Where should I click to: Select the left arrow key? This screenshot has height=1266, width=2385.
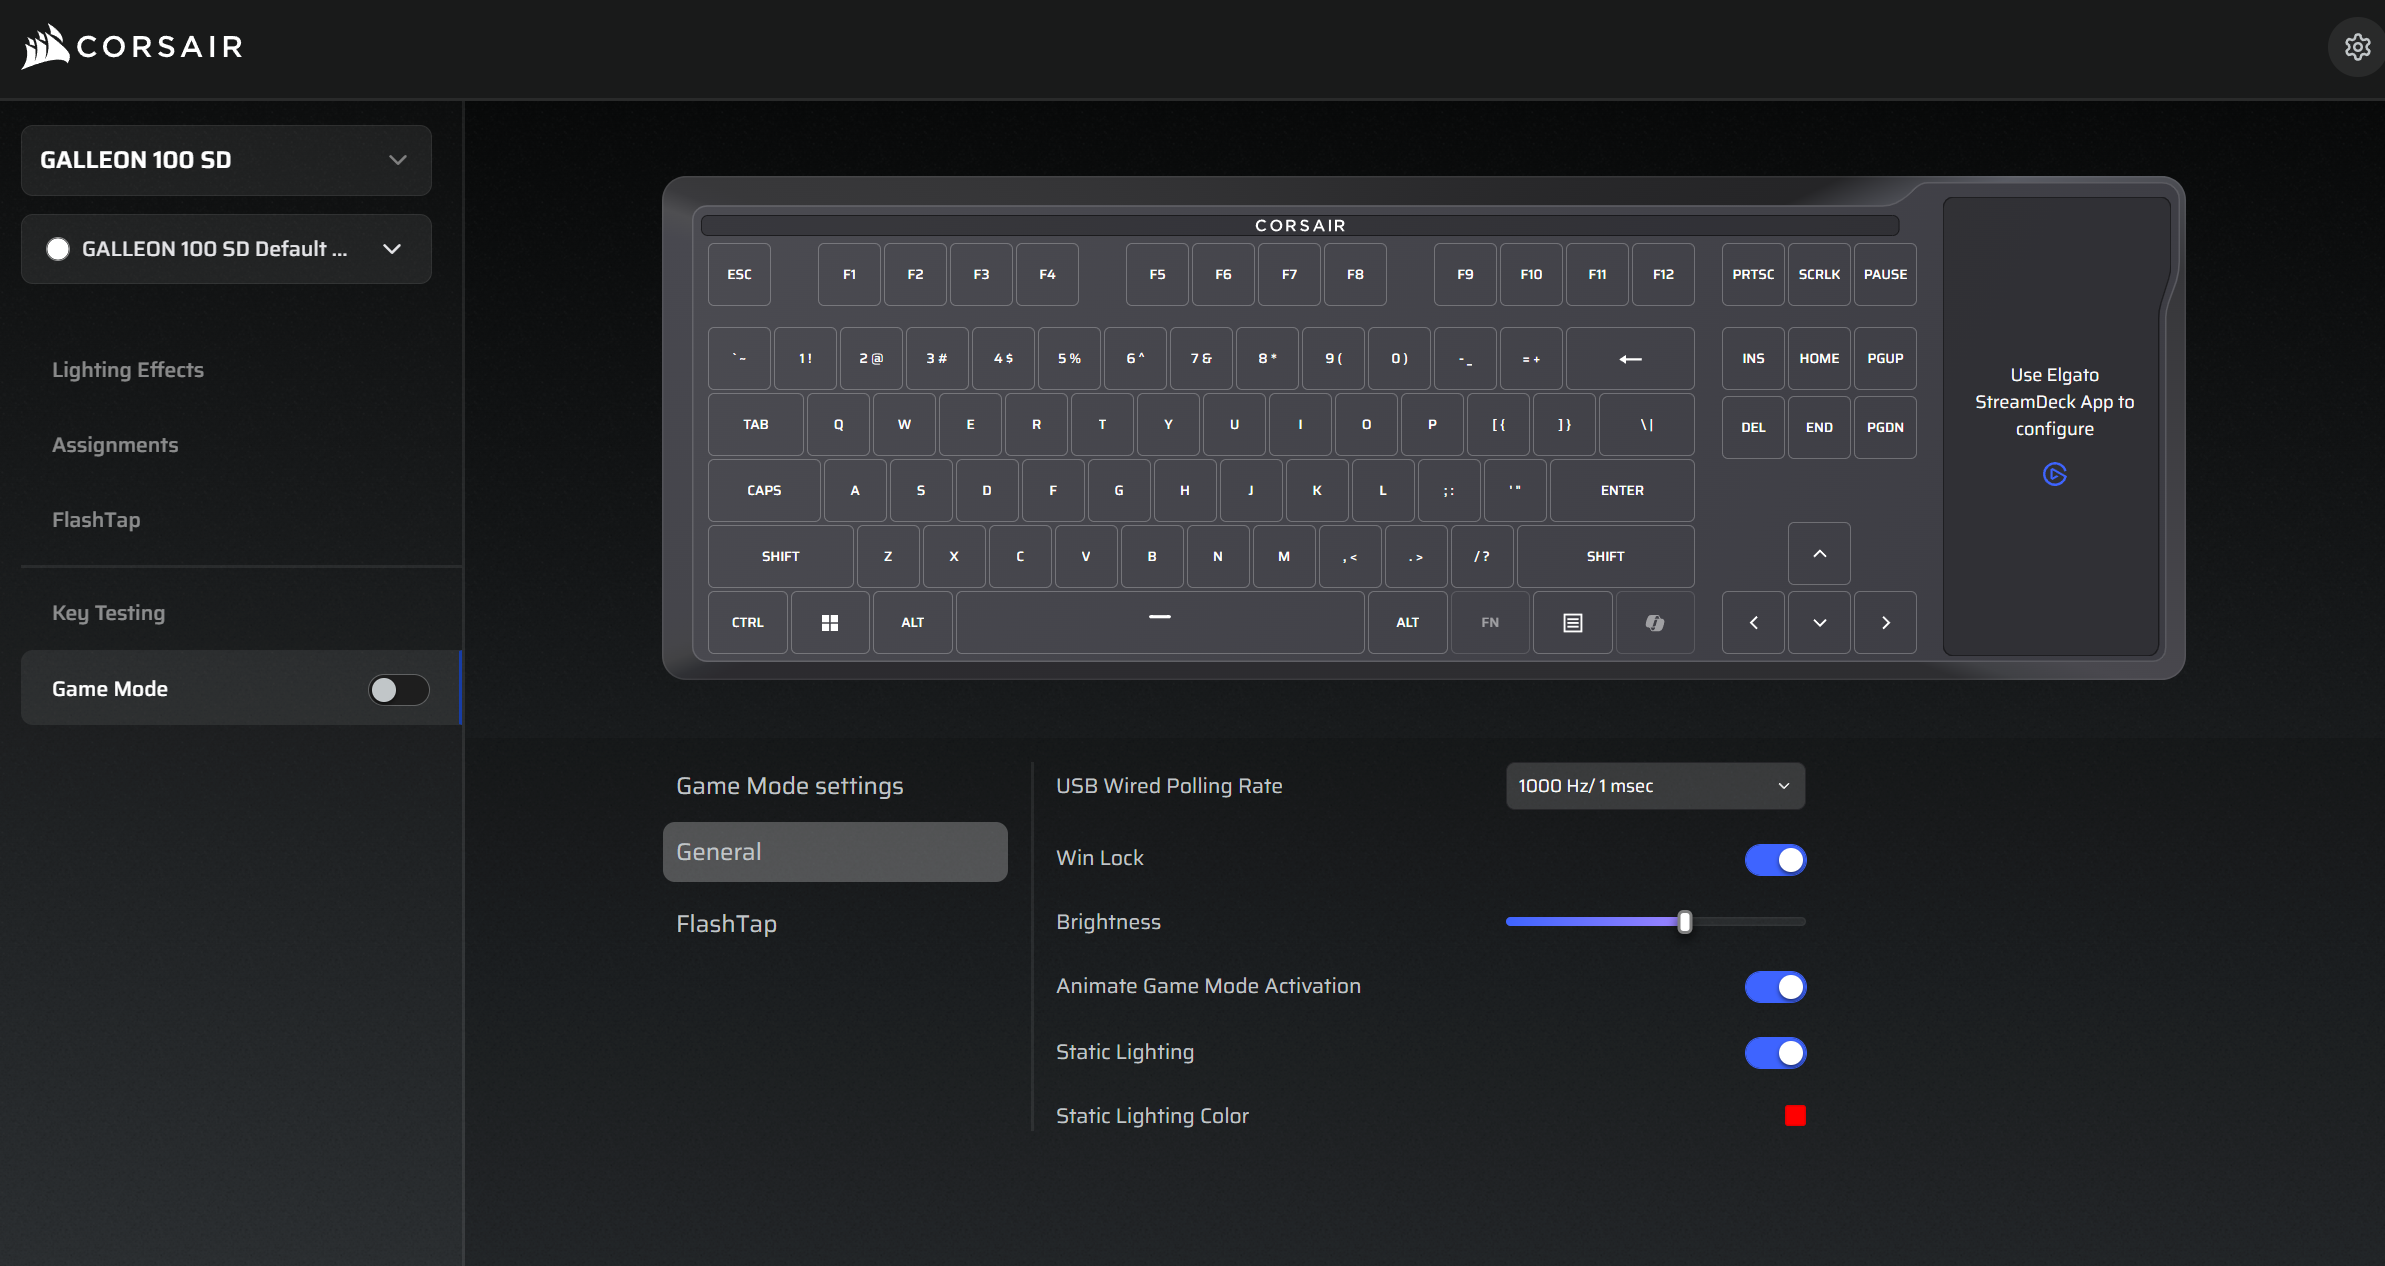click(1753, 622)
